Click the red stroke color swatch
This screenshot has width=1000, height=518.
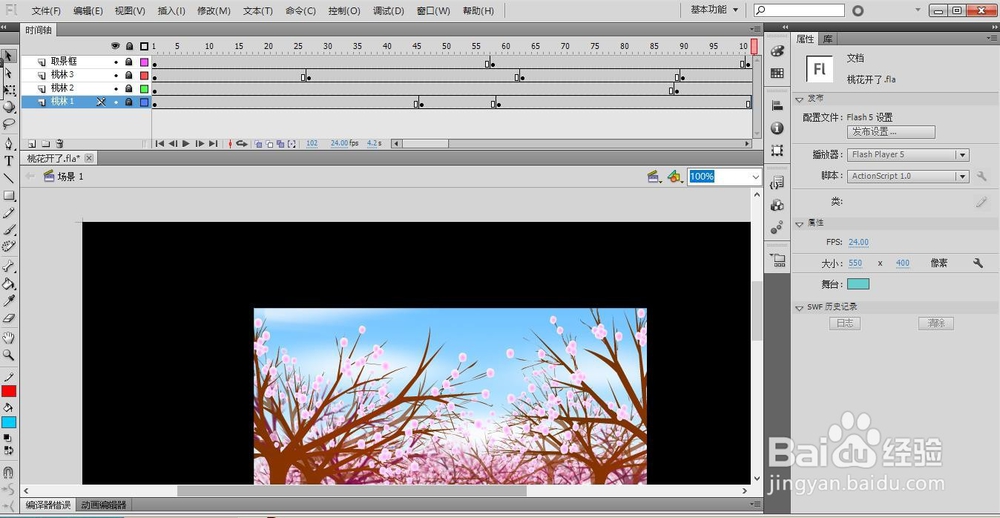(x=9, y=391)
